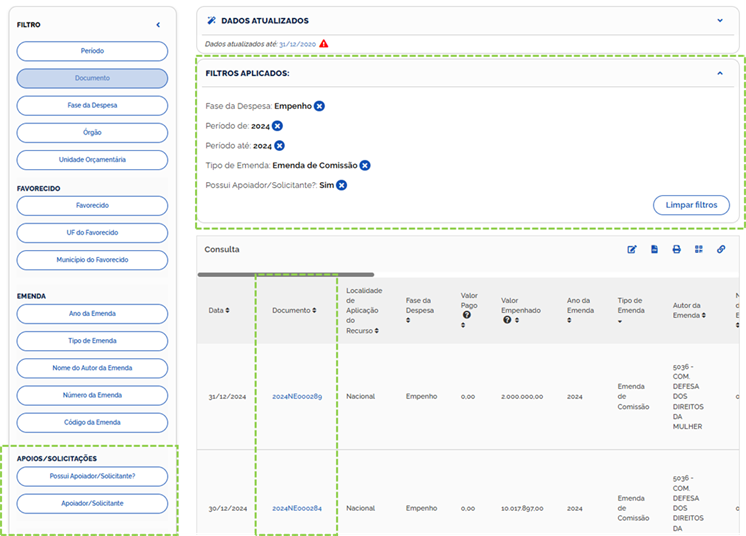Remove the Possui Apoiador/Solicitante Sim filter
This screenshot has width=746, height=536.
(x=341, y=185)
